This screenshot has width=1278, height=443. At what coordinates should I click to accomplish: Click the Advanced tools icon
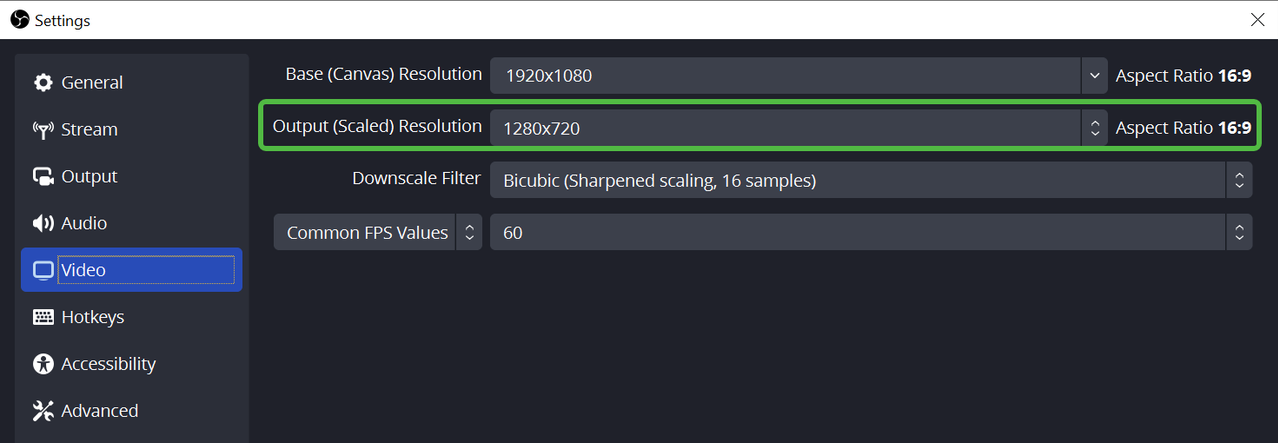pyautogui.click(x=43, y=411)
